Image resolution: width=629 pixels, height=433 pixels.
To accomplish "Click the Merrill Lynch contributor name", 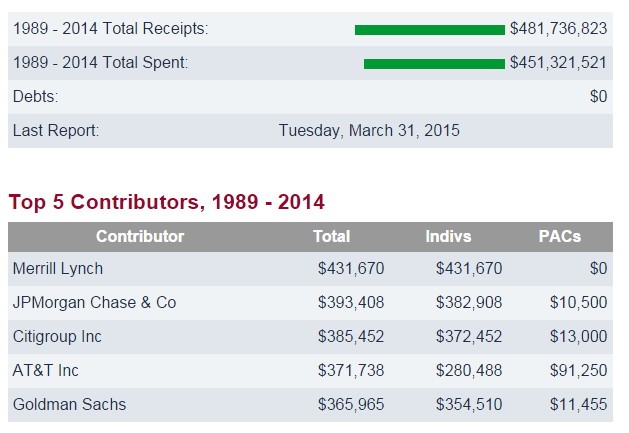I will tap(57, 269).
